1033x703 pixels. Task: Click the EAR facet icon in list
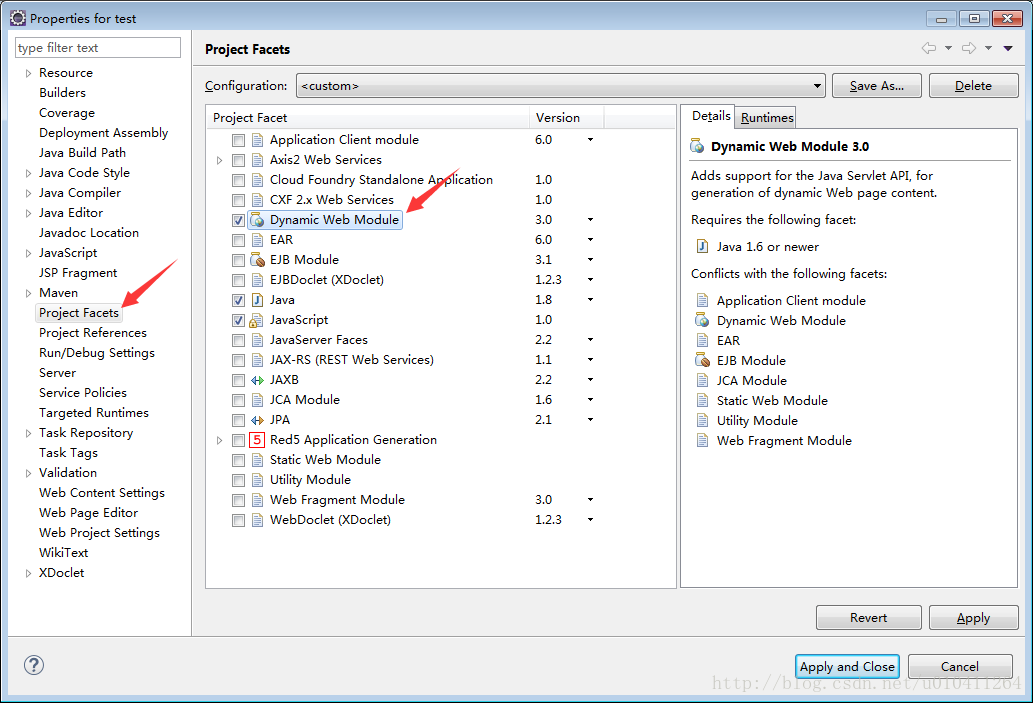(257, 240)
